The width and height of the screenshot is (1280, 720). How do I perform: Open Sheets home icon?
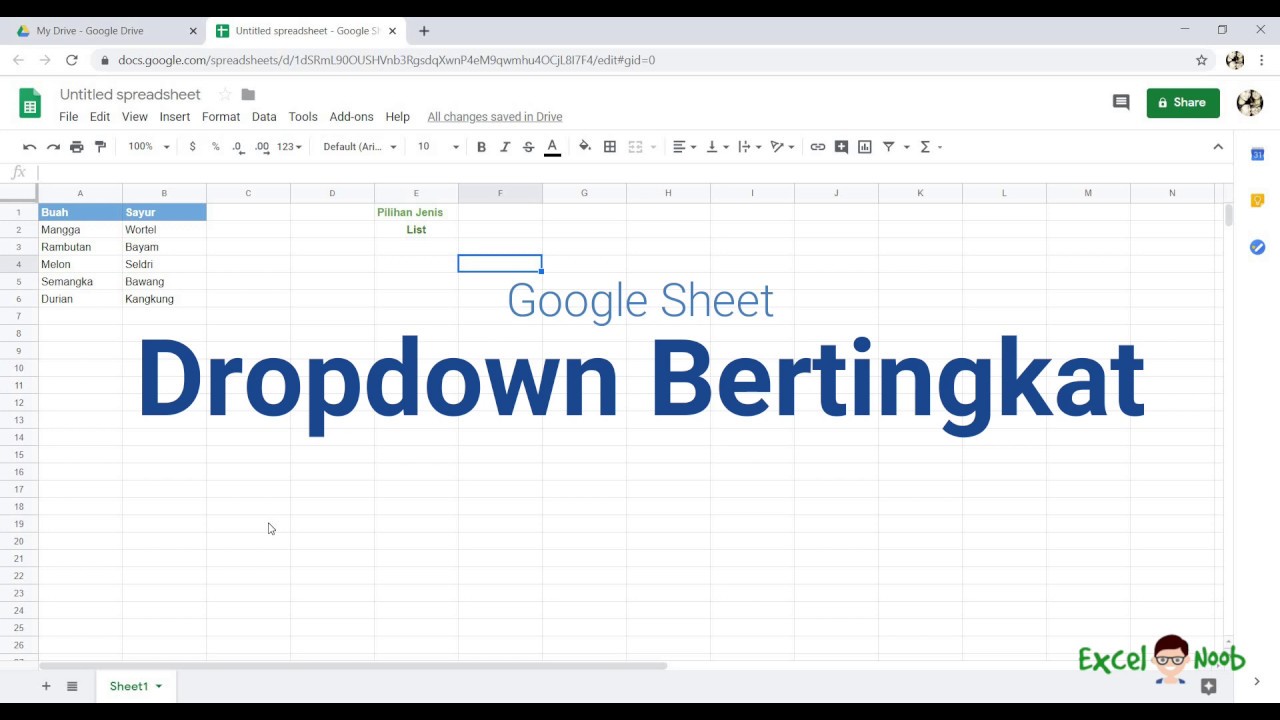pyautogui.click(x=30, y=103)
